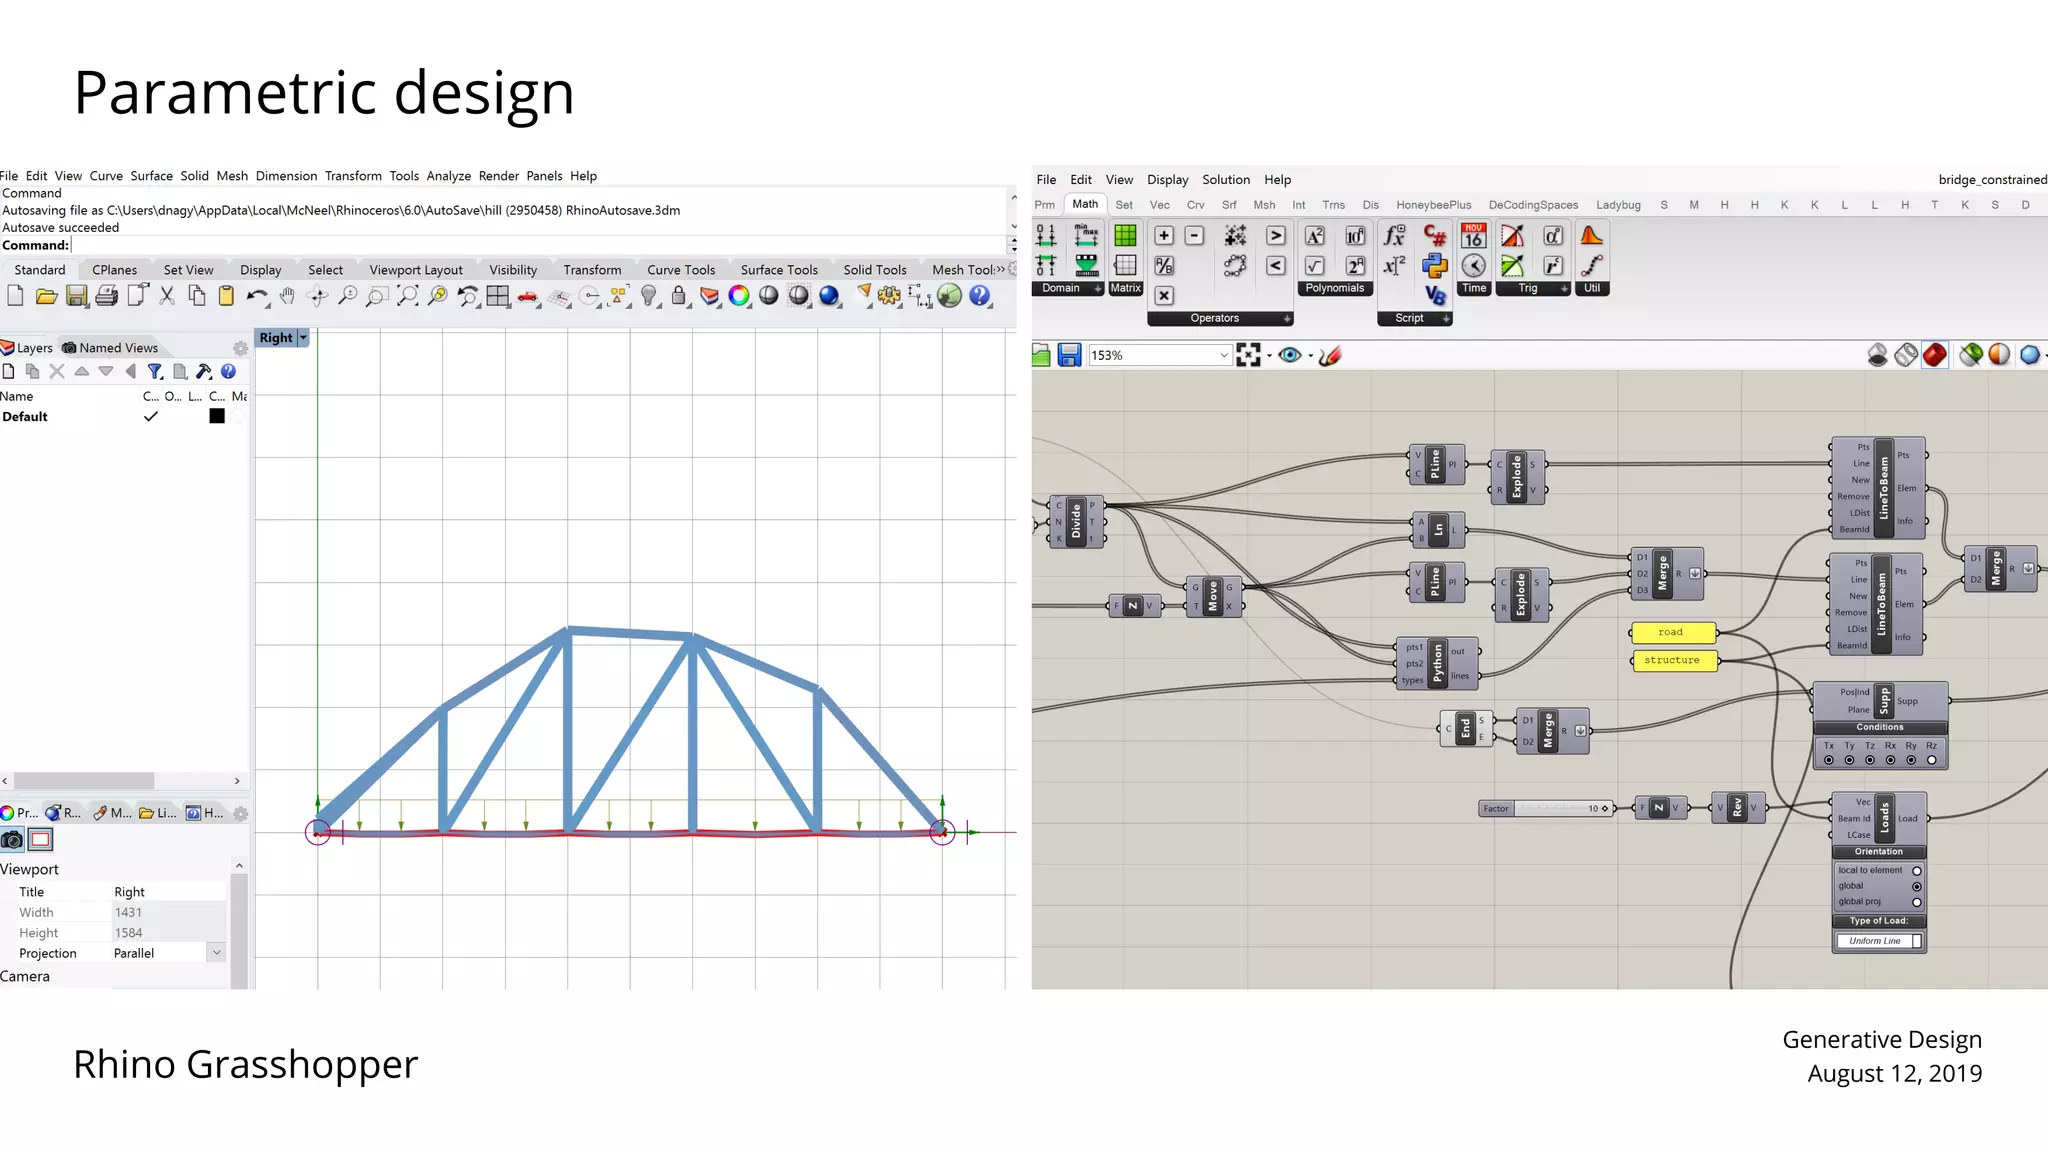2048x1152 pixels.
Task: Click the Rhino Help question mark icon
Action: (x=980, y=295)
